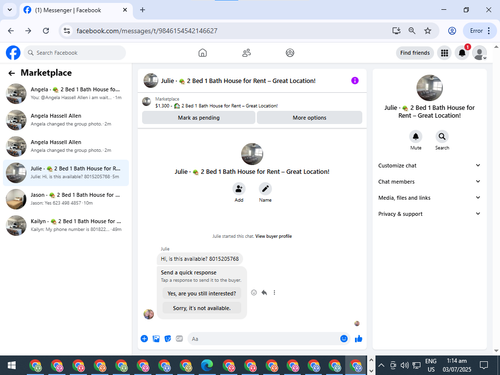Open the Friends icon in top navigation
This screenshot has height=375, width=500.
246,53
